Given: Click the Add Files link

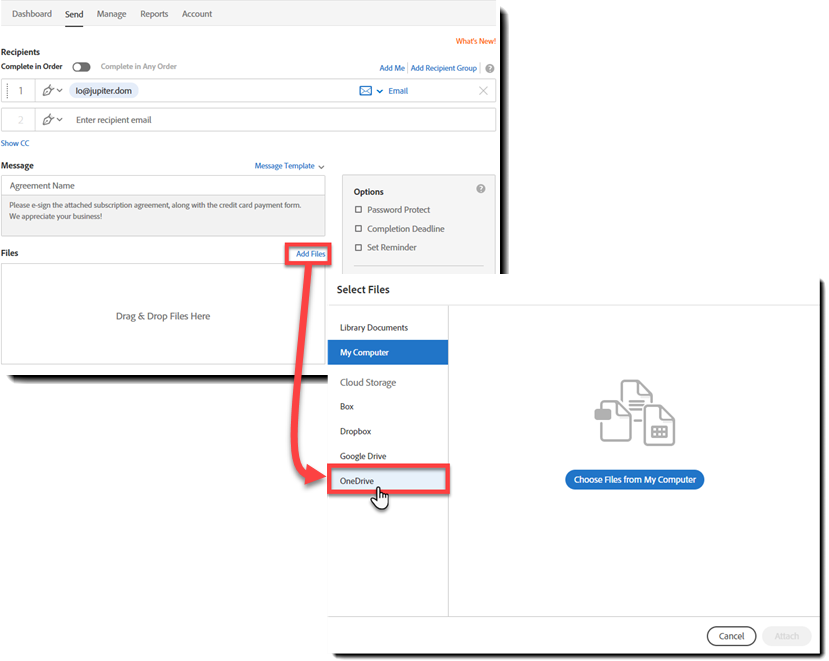Looking at the screenshot, I should point(308,253).
